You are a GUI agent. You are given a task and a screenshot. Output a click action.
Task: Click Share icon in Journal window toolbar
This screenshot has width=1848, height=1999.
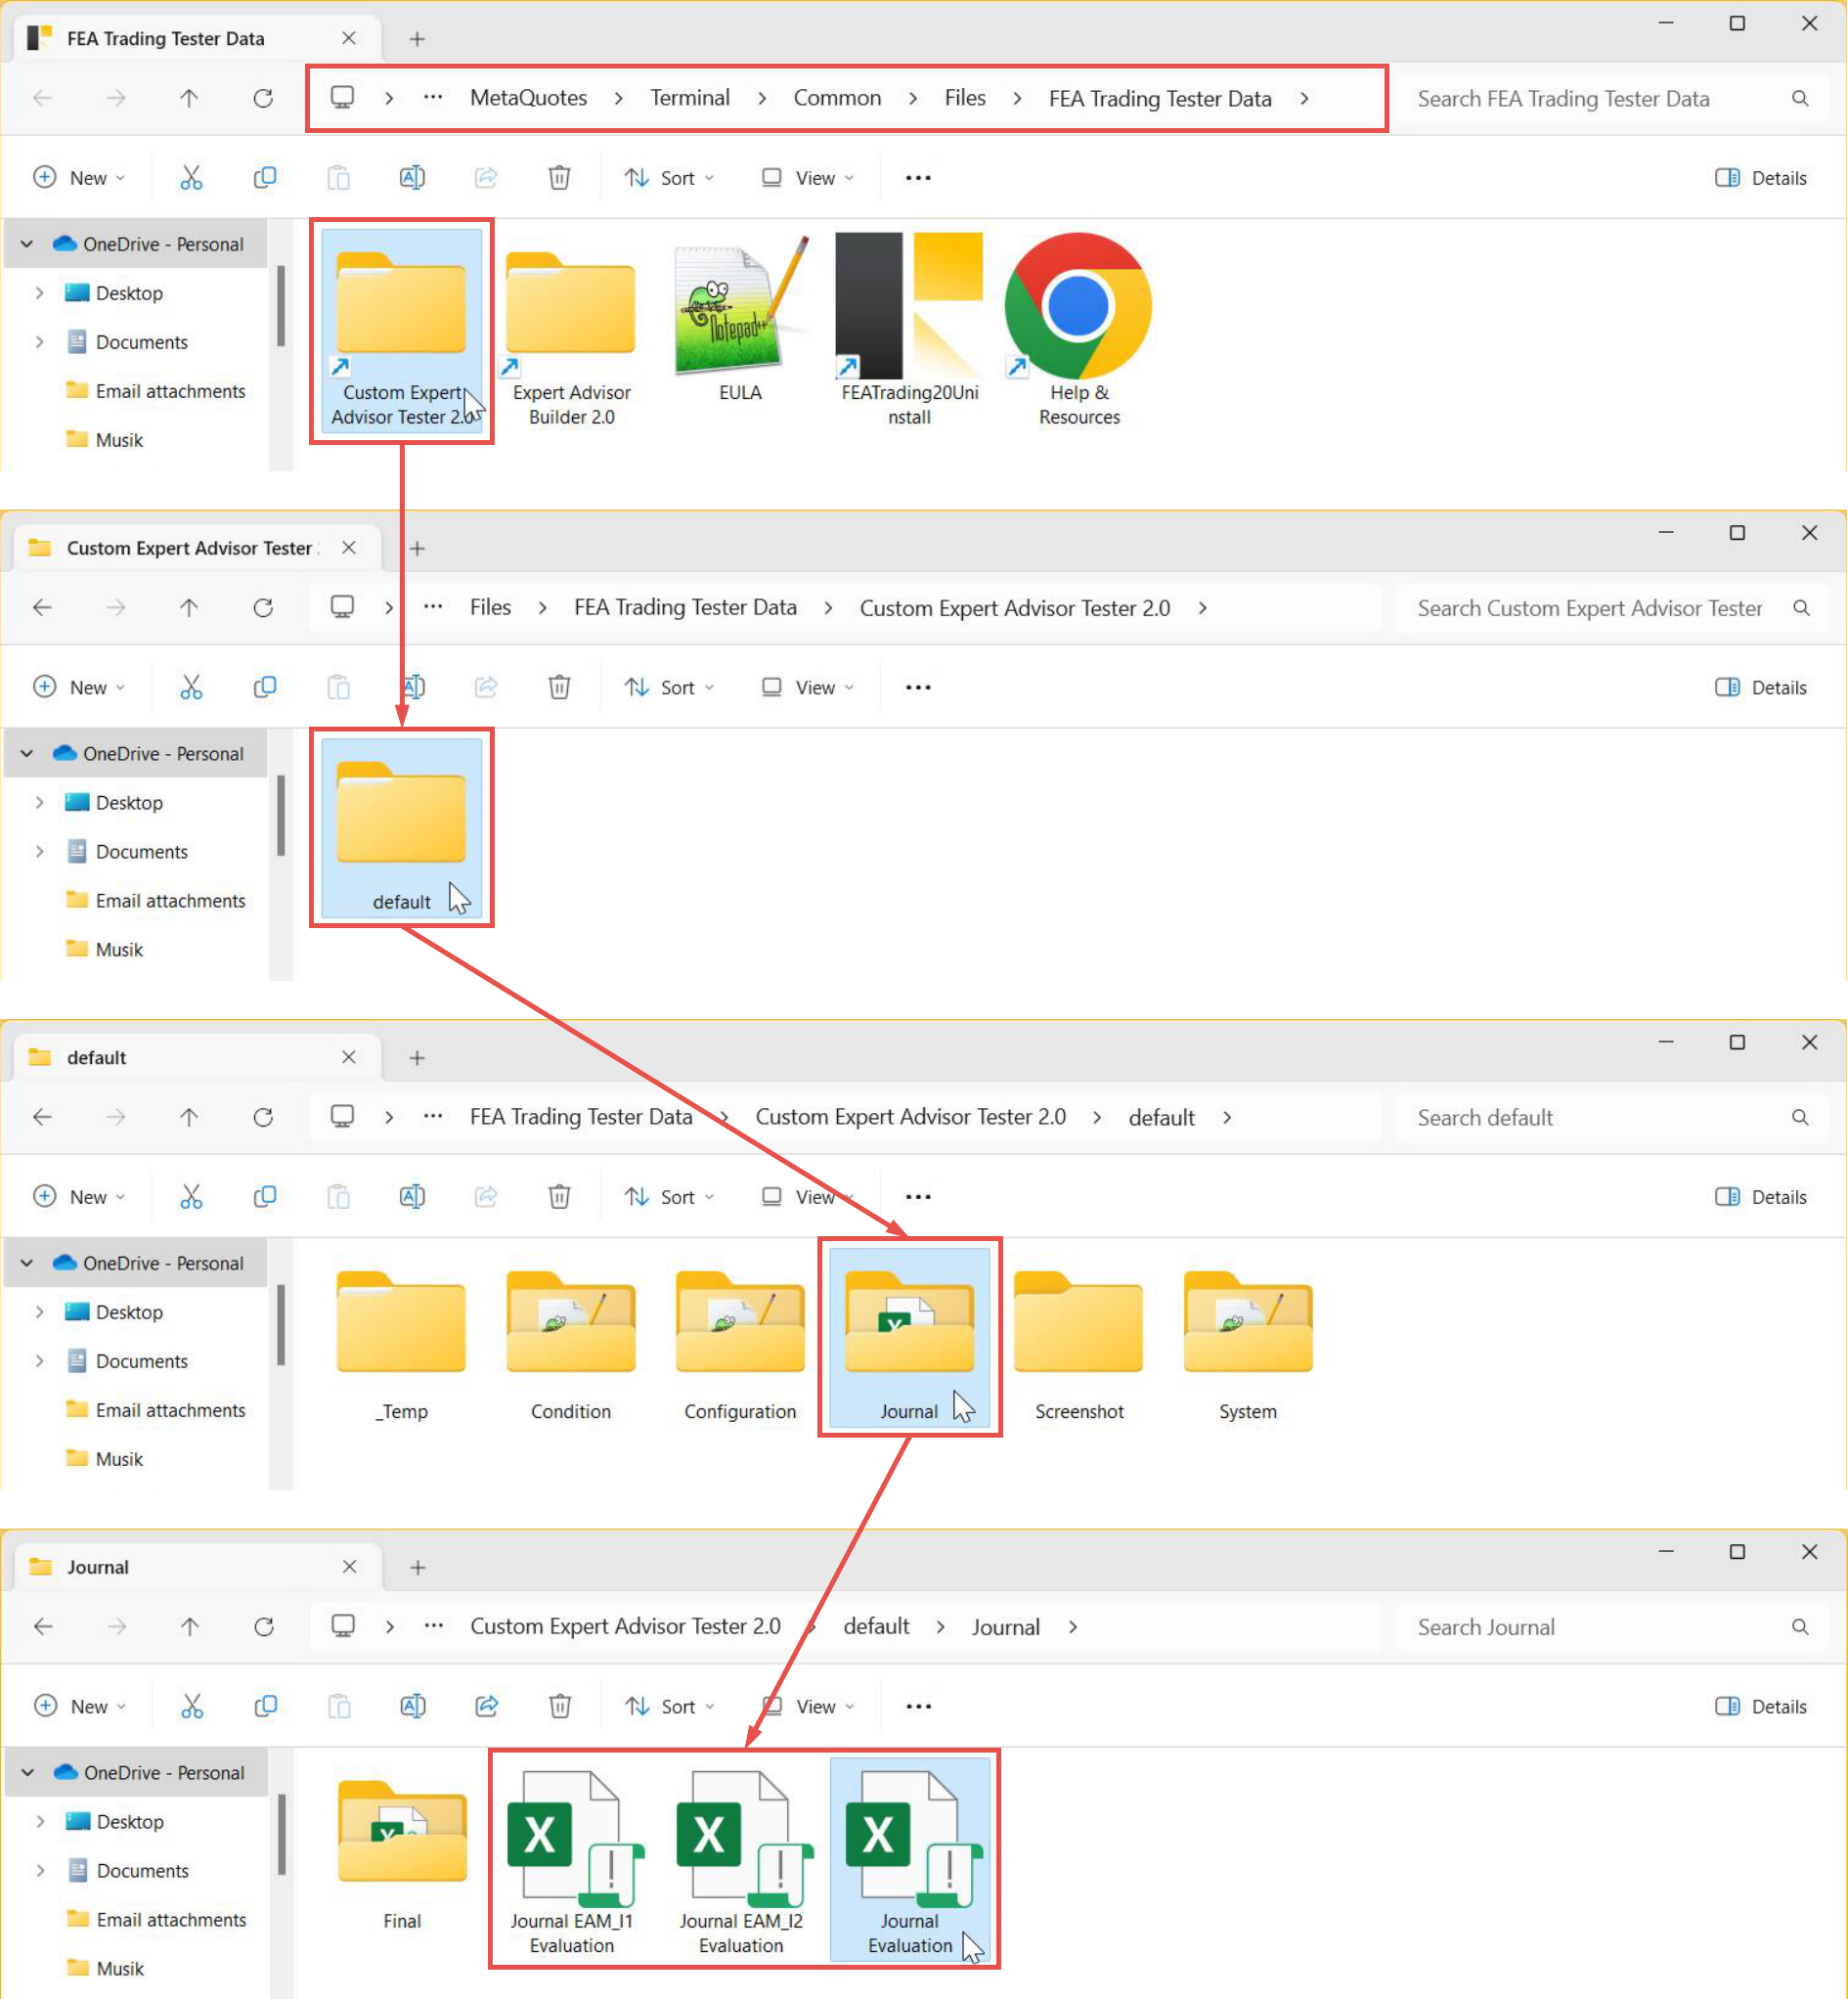[487, 1706]
